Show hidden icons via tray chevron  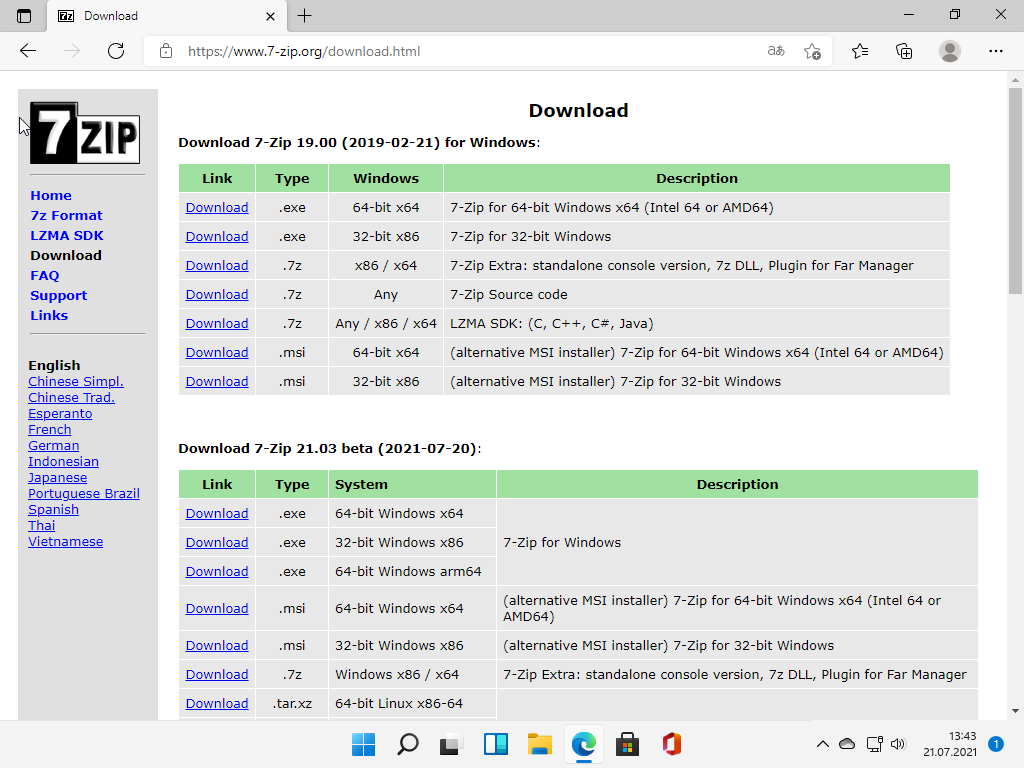tap(822, 744)
